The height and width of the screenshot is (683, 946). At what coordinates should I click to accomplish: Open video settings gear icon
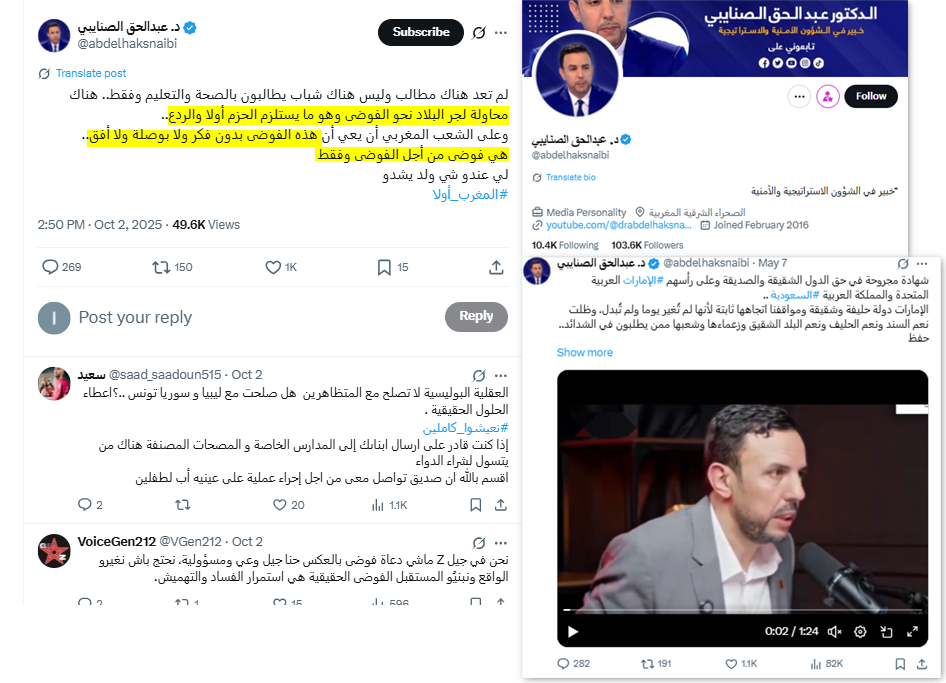pyautogui.click(x=860, y=632)
